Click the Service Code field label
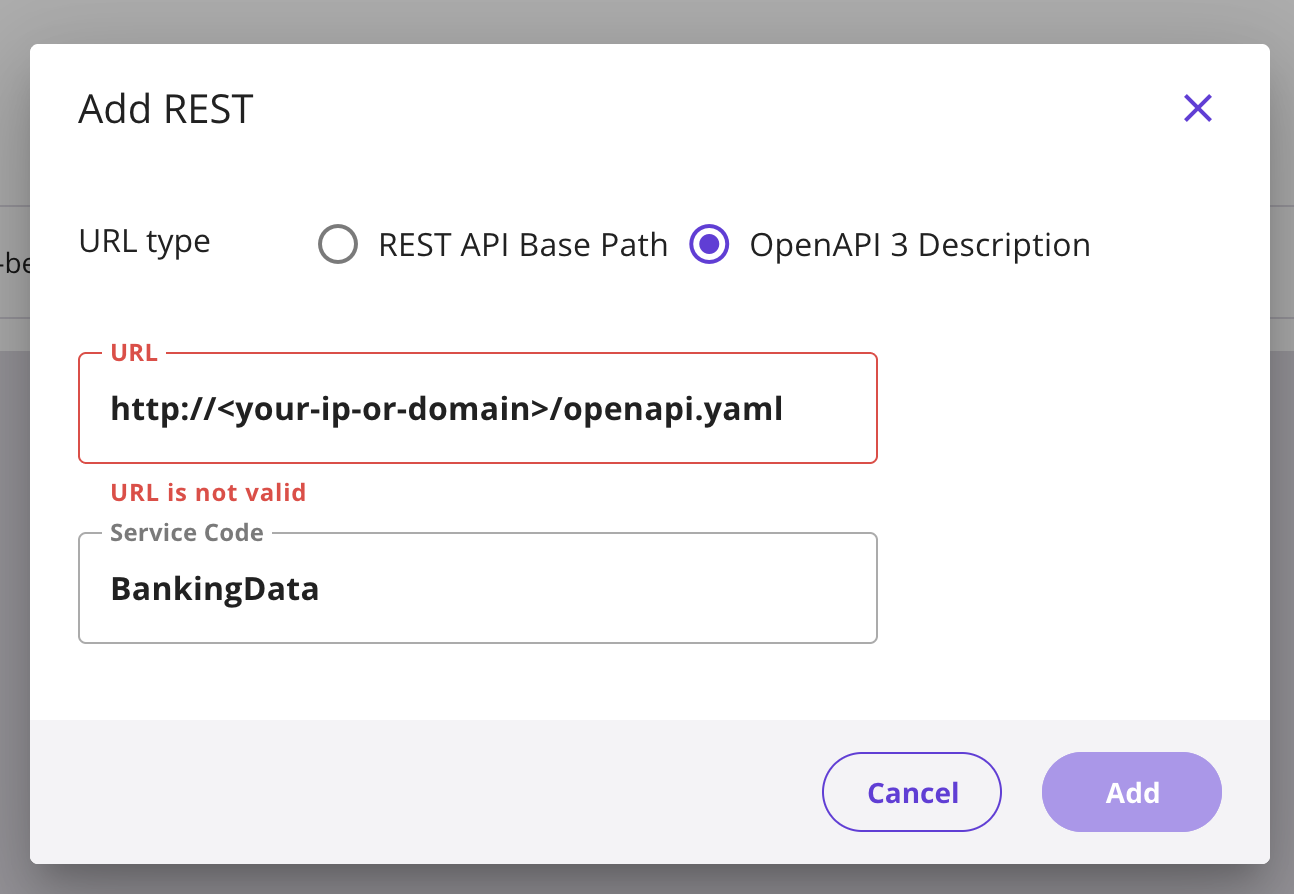This screenshot has width=1294, height=894. 186,532
